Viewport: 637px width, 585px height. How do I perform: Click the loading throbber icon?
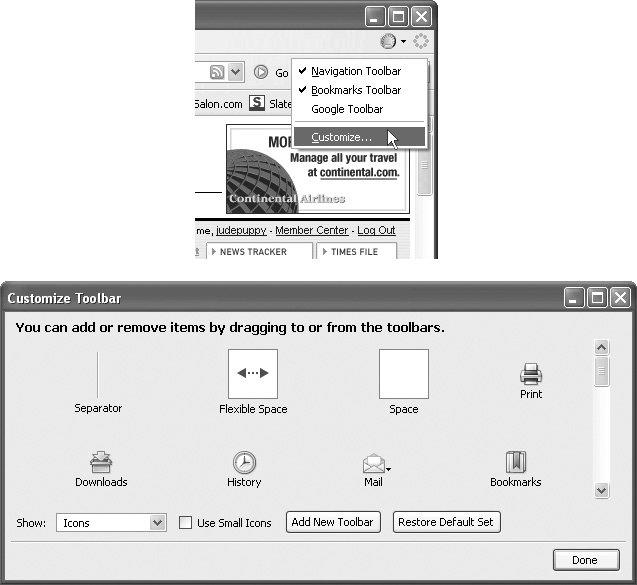421,41
